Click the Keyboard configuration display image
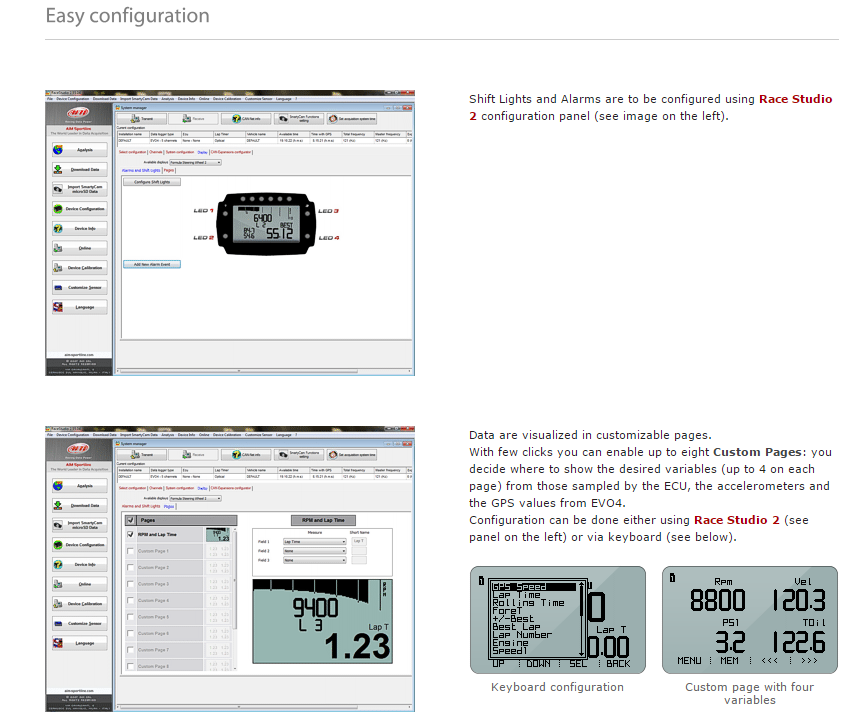 tap(556, 620)
